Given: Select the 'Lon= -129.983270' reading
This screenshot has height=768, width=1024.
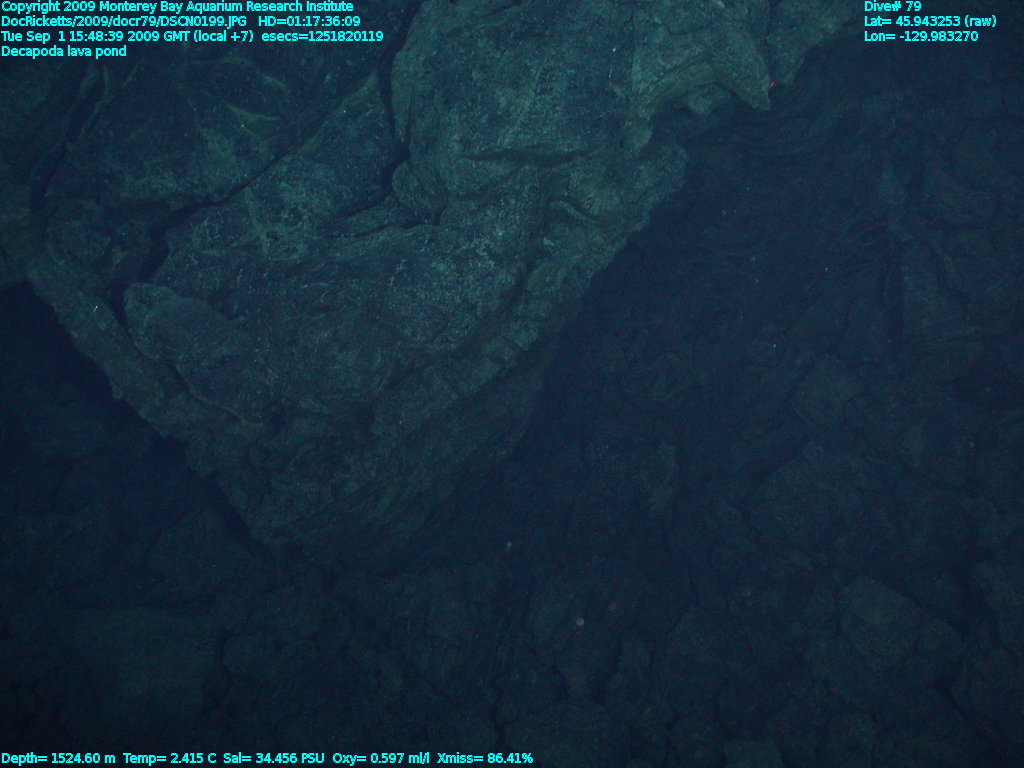Looking at the screenshot, I should point(921,37).
